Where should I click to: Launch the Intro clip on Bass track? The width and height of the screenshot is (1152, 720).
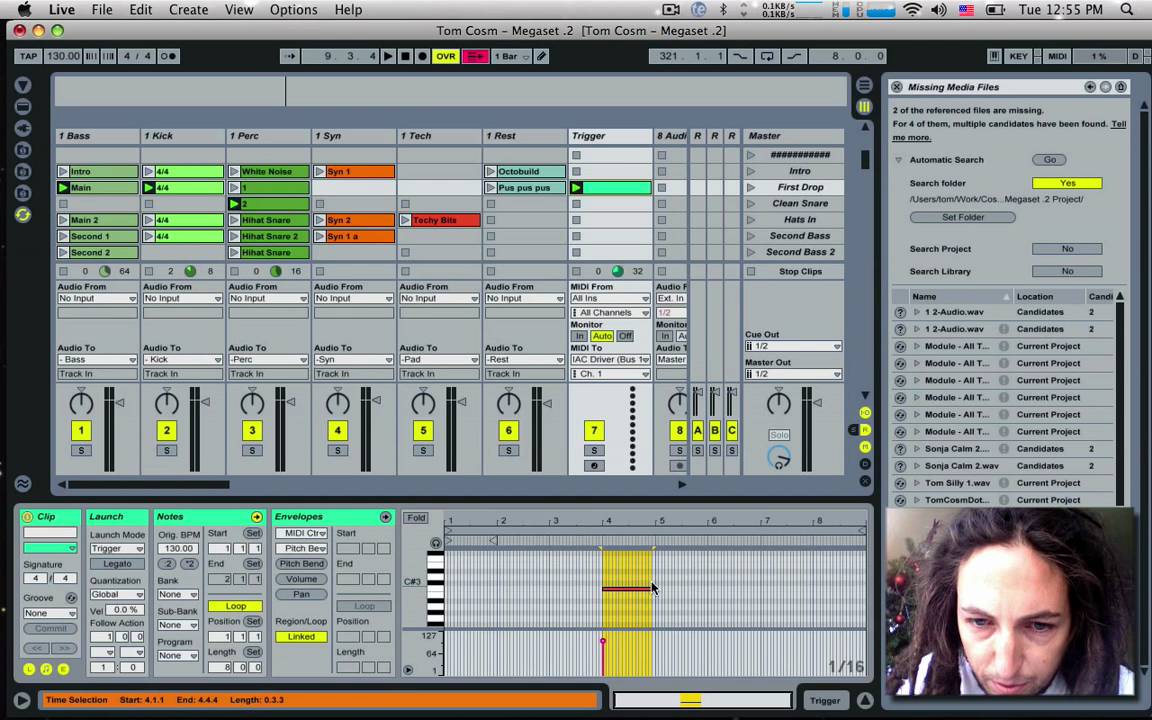pos(63,171)
